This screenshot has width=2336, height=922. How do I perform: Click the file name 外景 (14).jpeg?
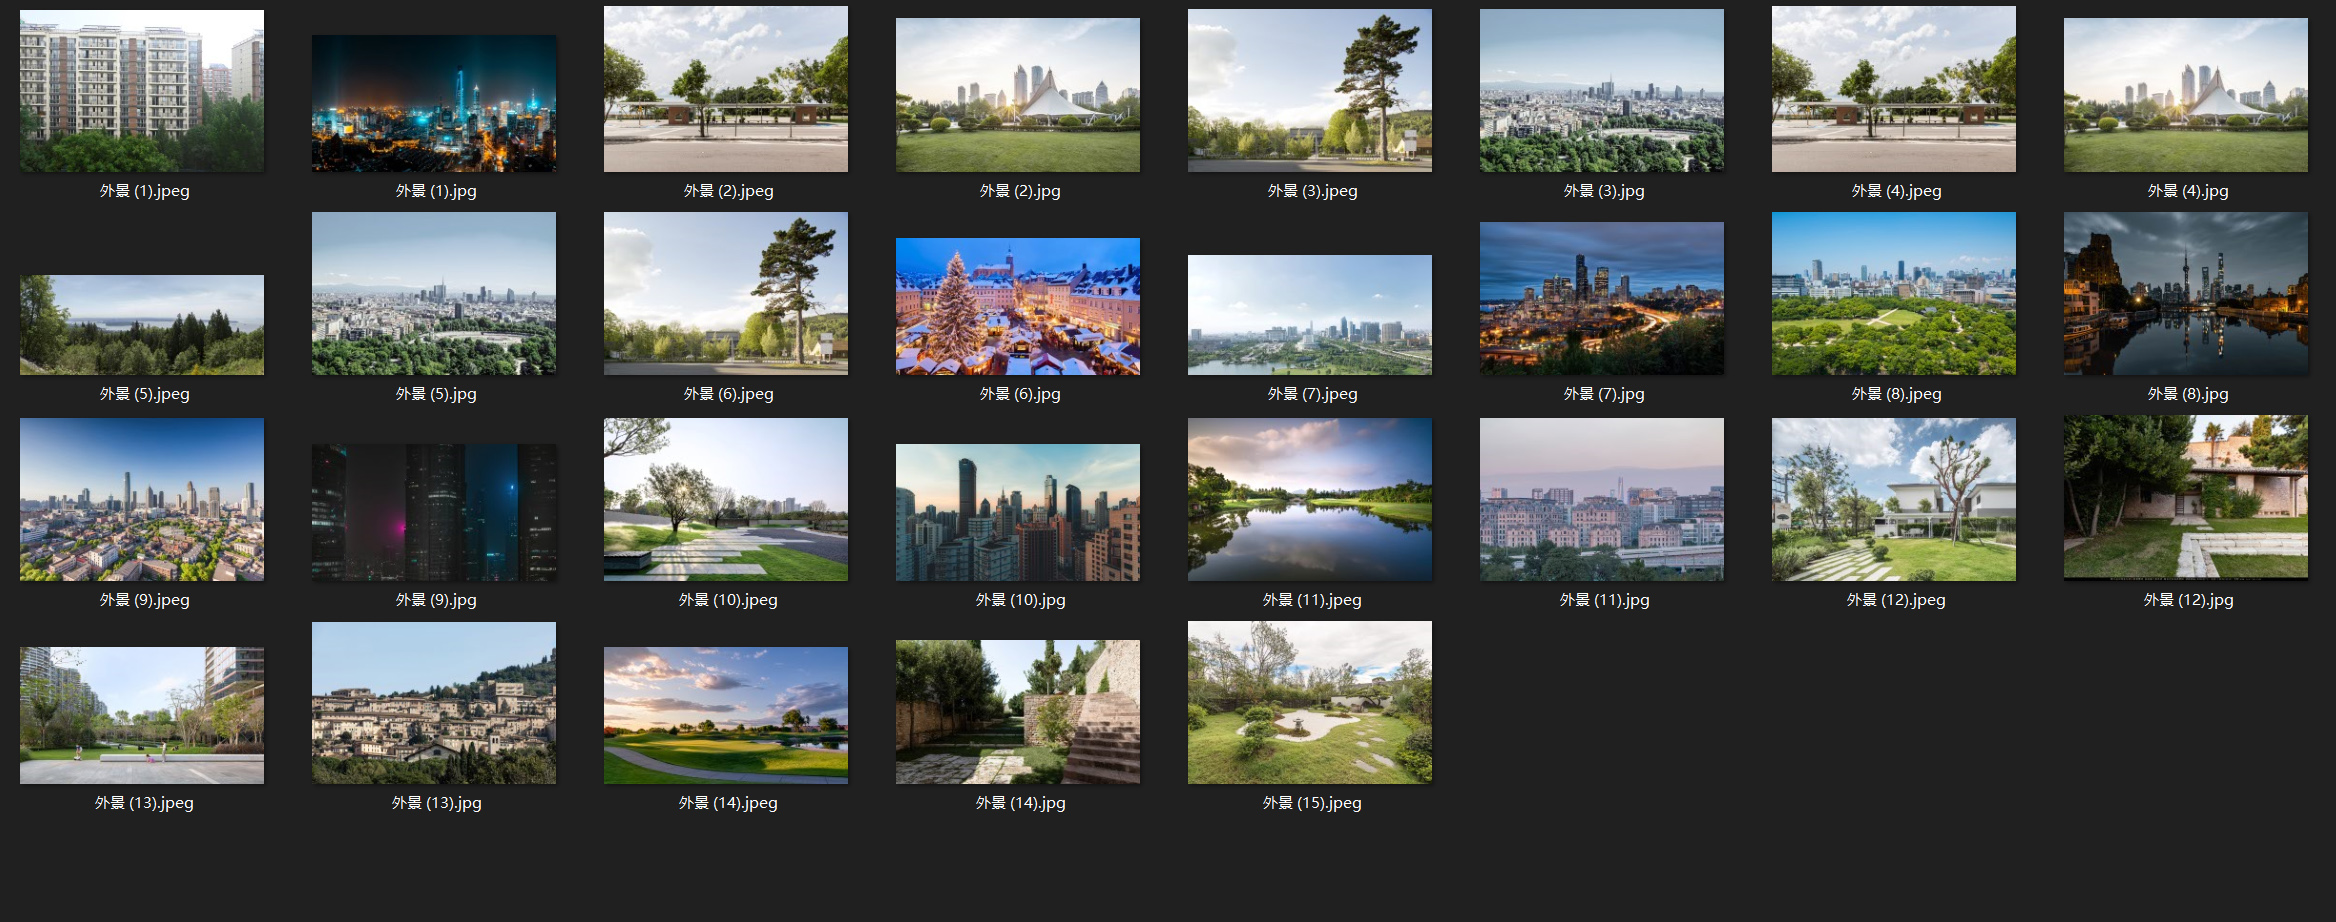[728, 803]
